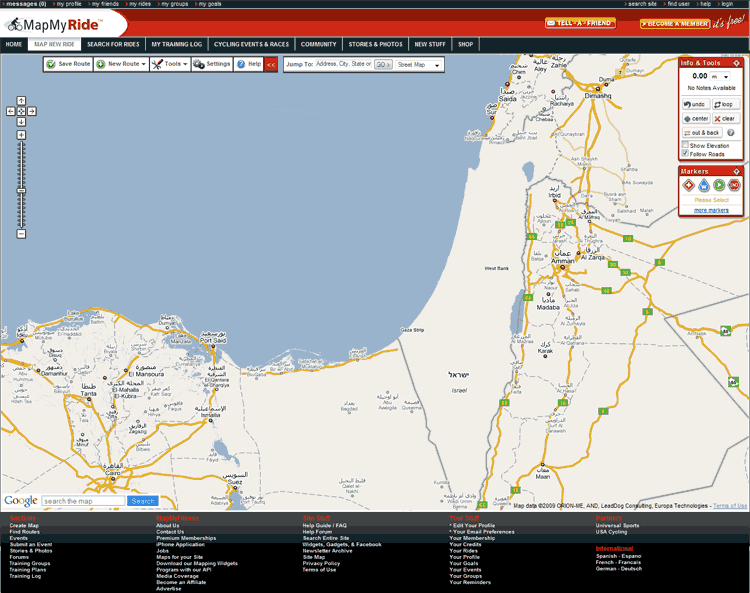Reset the map view using the center pan button
Viewport: 750px width, 593px height.
pyautogui.click(x=21, y=111)
